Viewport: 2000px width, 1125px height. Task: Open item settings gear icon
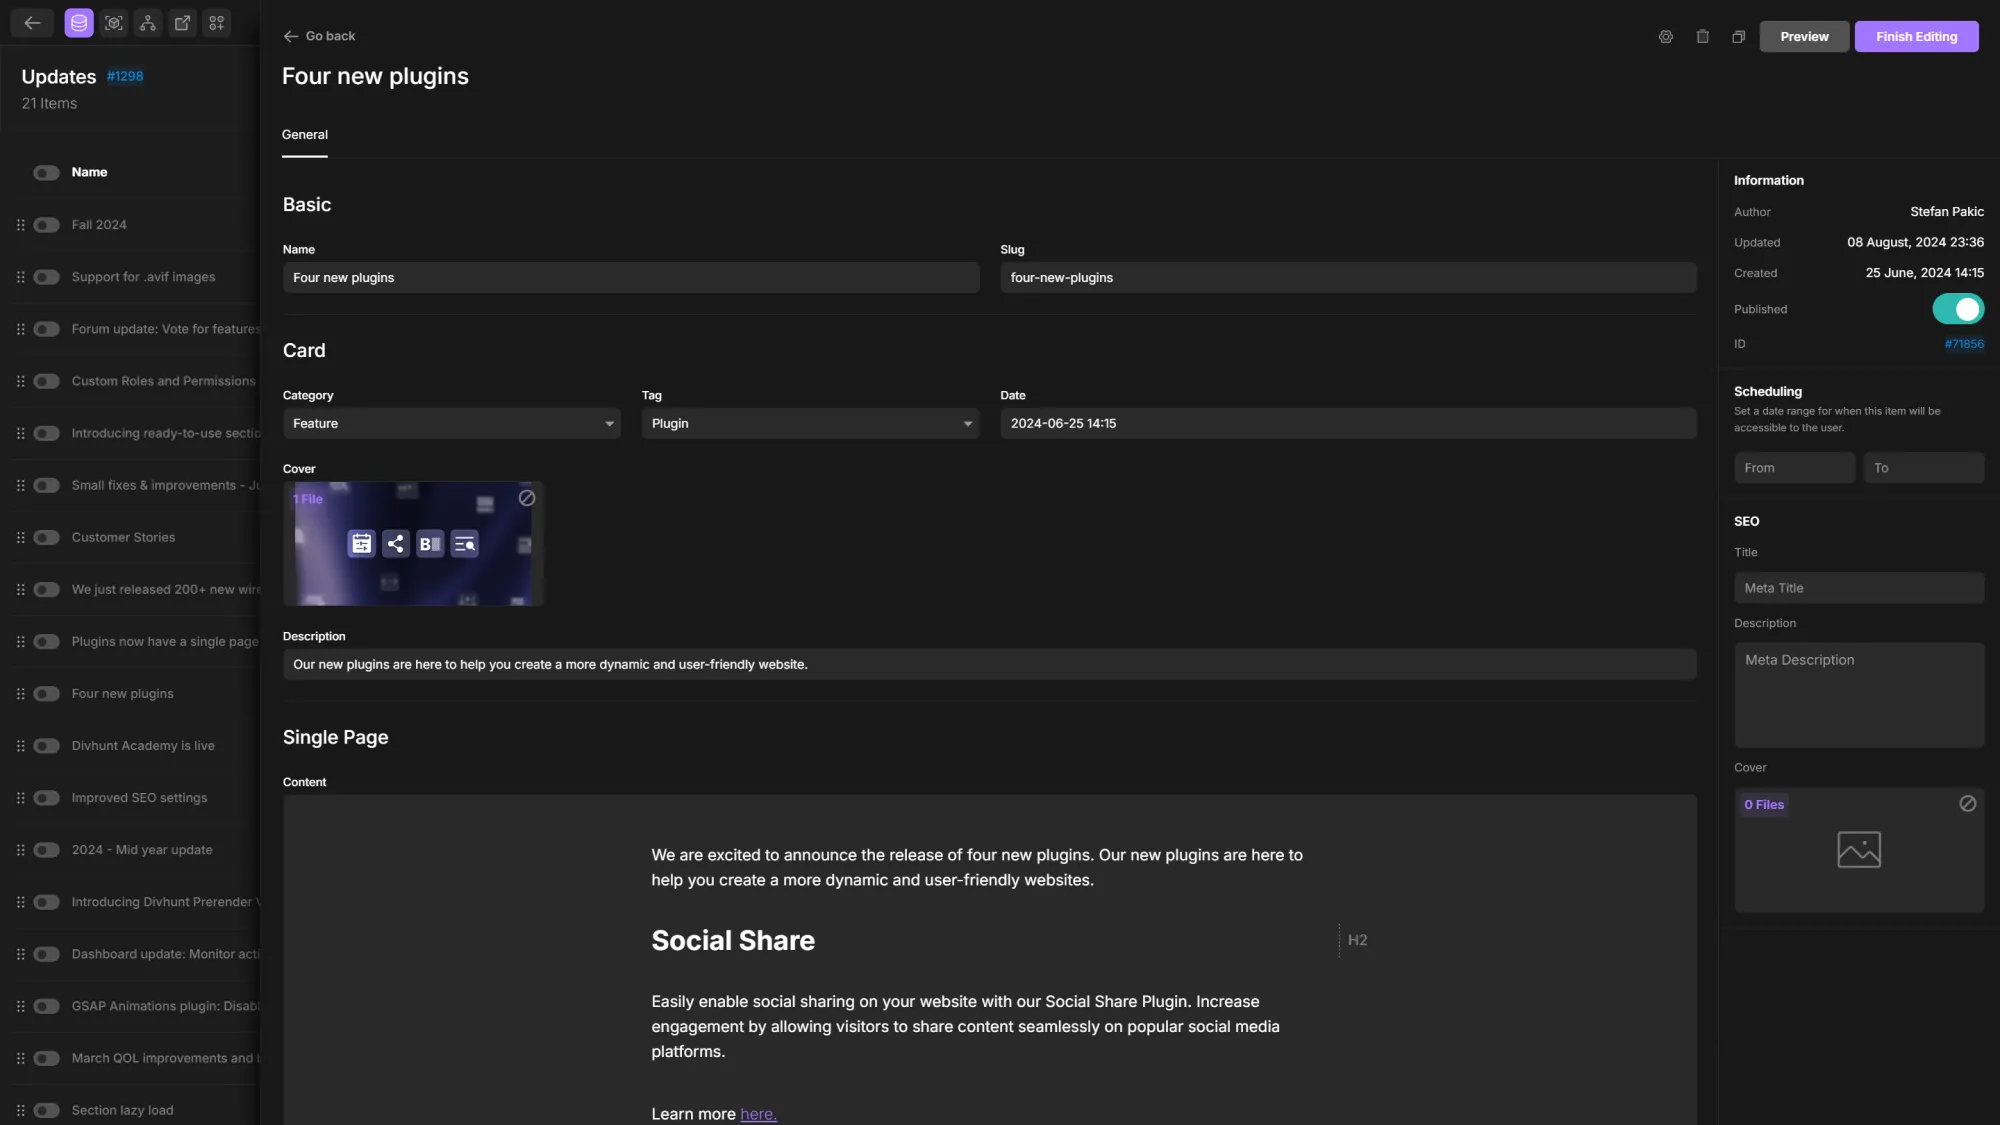point(1665,37)
